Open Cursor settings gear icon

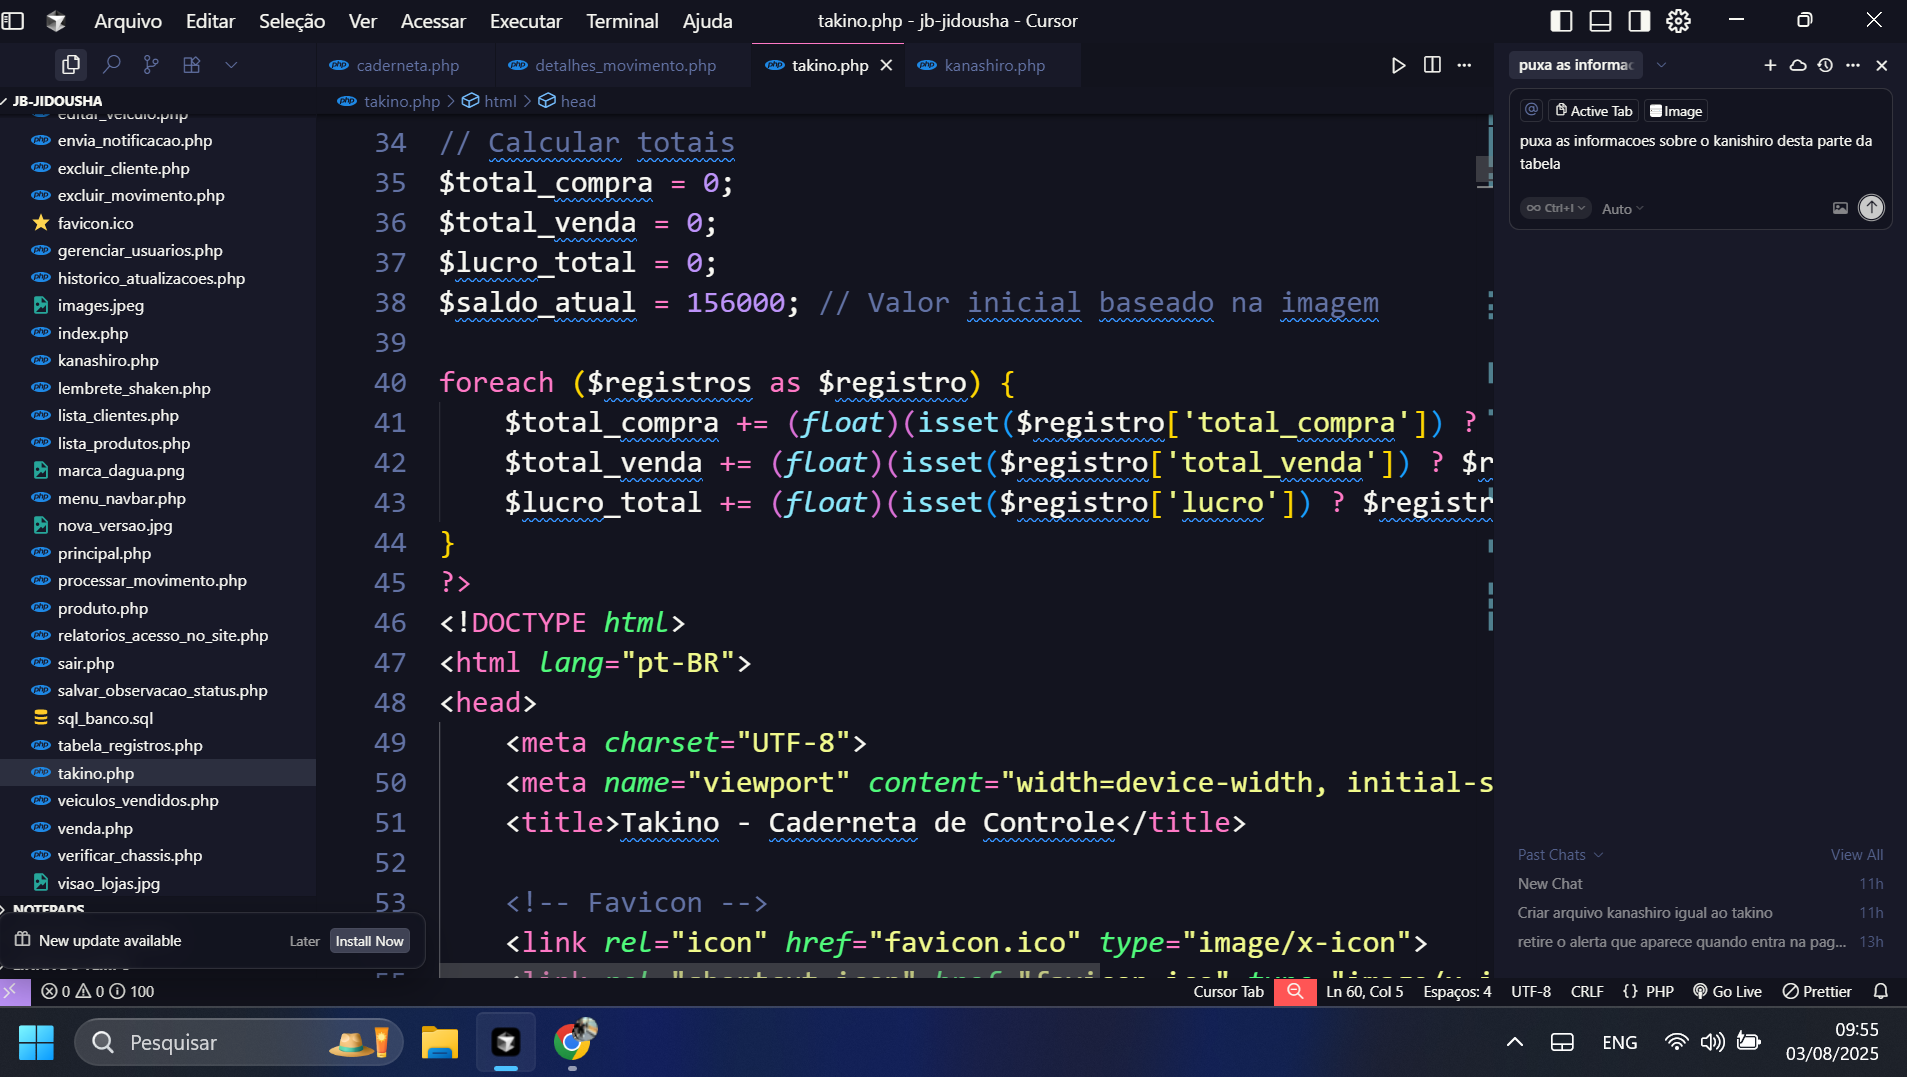pyautogui.click(x=1678, y=21)
